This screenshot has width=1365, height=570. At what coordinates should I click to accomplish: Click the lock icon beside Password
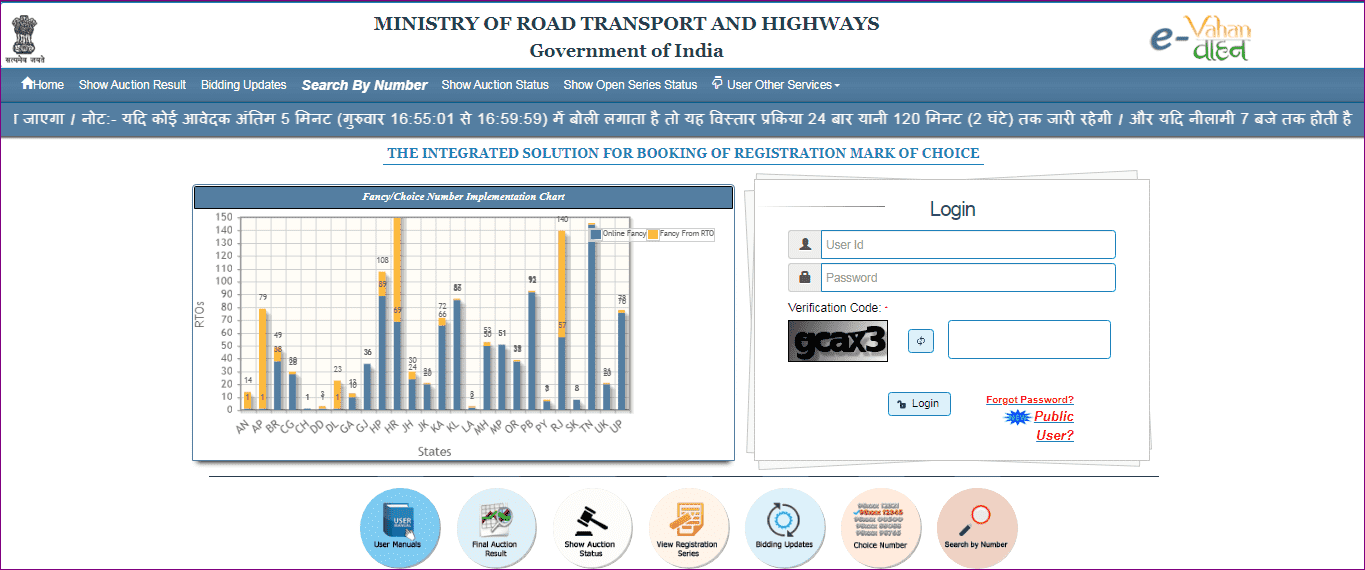[x=804, y=277]
